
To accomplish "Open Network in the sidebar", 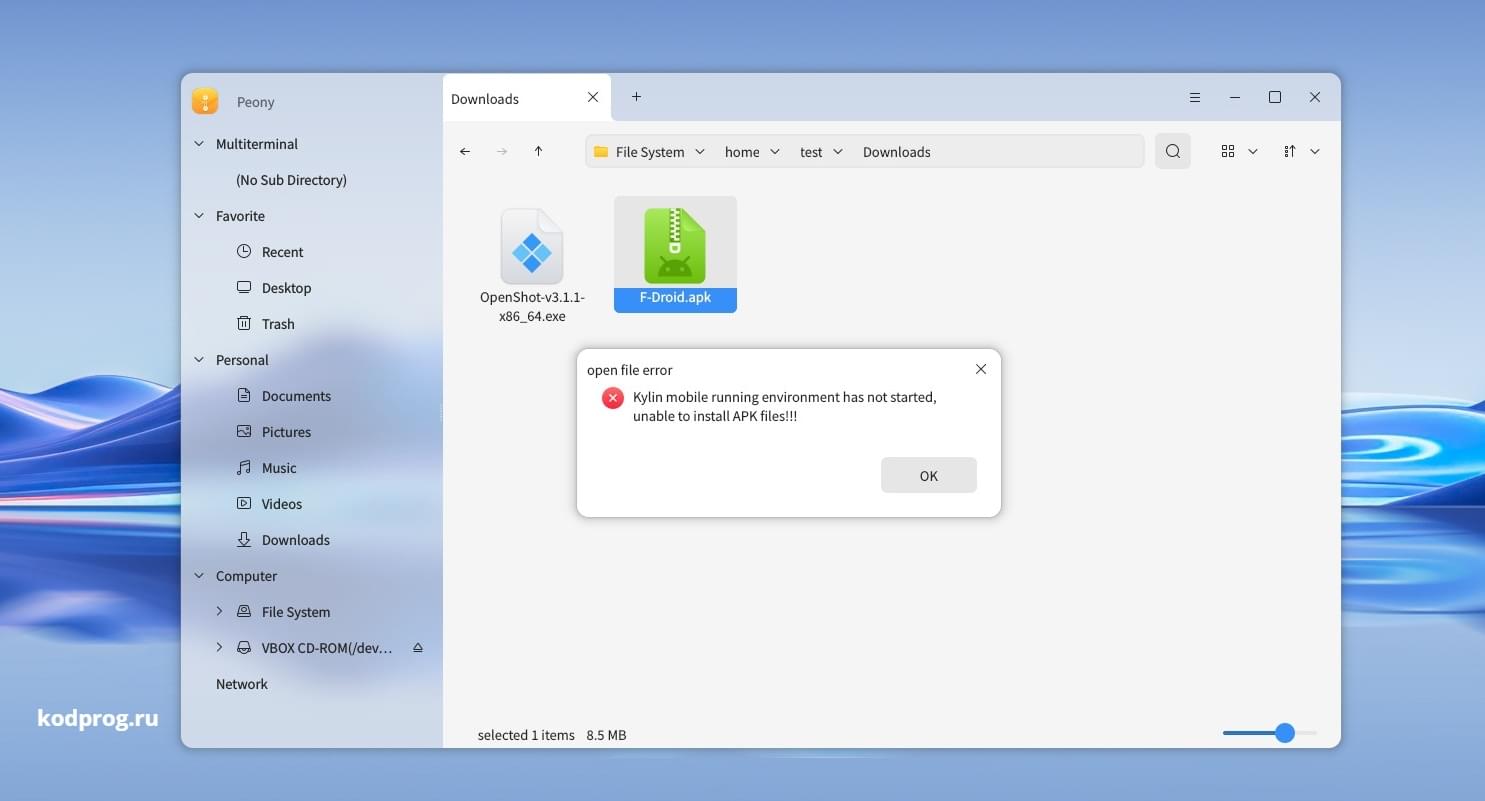I will click(242, 684).
